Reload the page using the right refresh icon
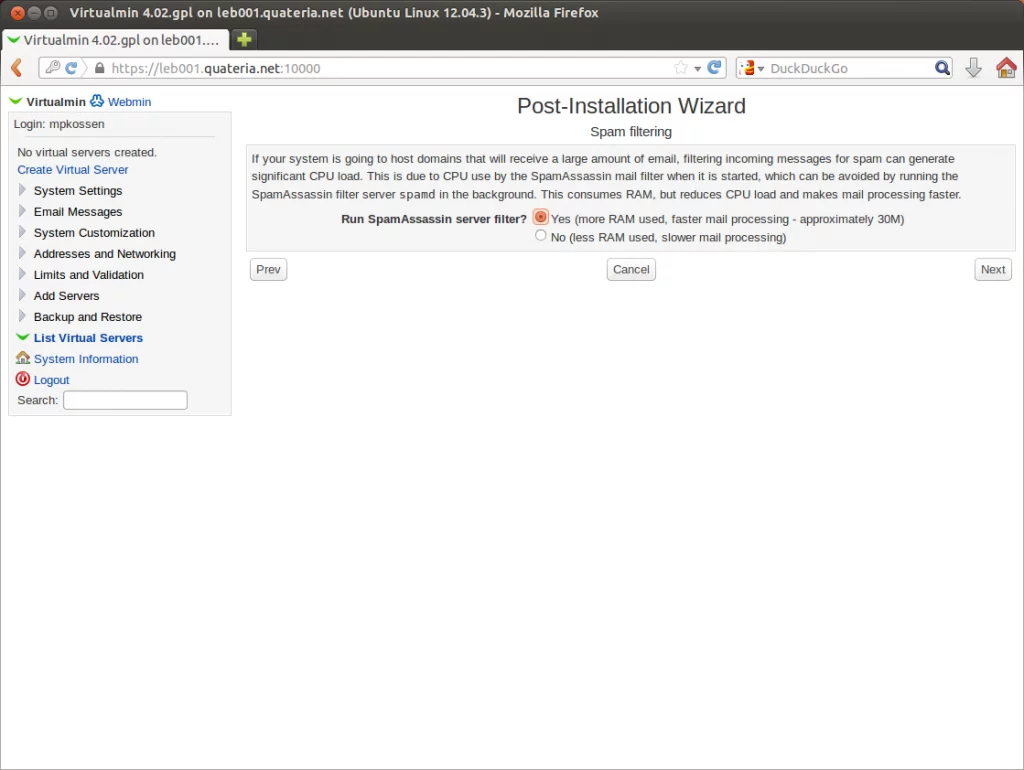 point(714,67)
